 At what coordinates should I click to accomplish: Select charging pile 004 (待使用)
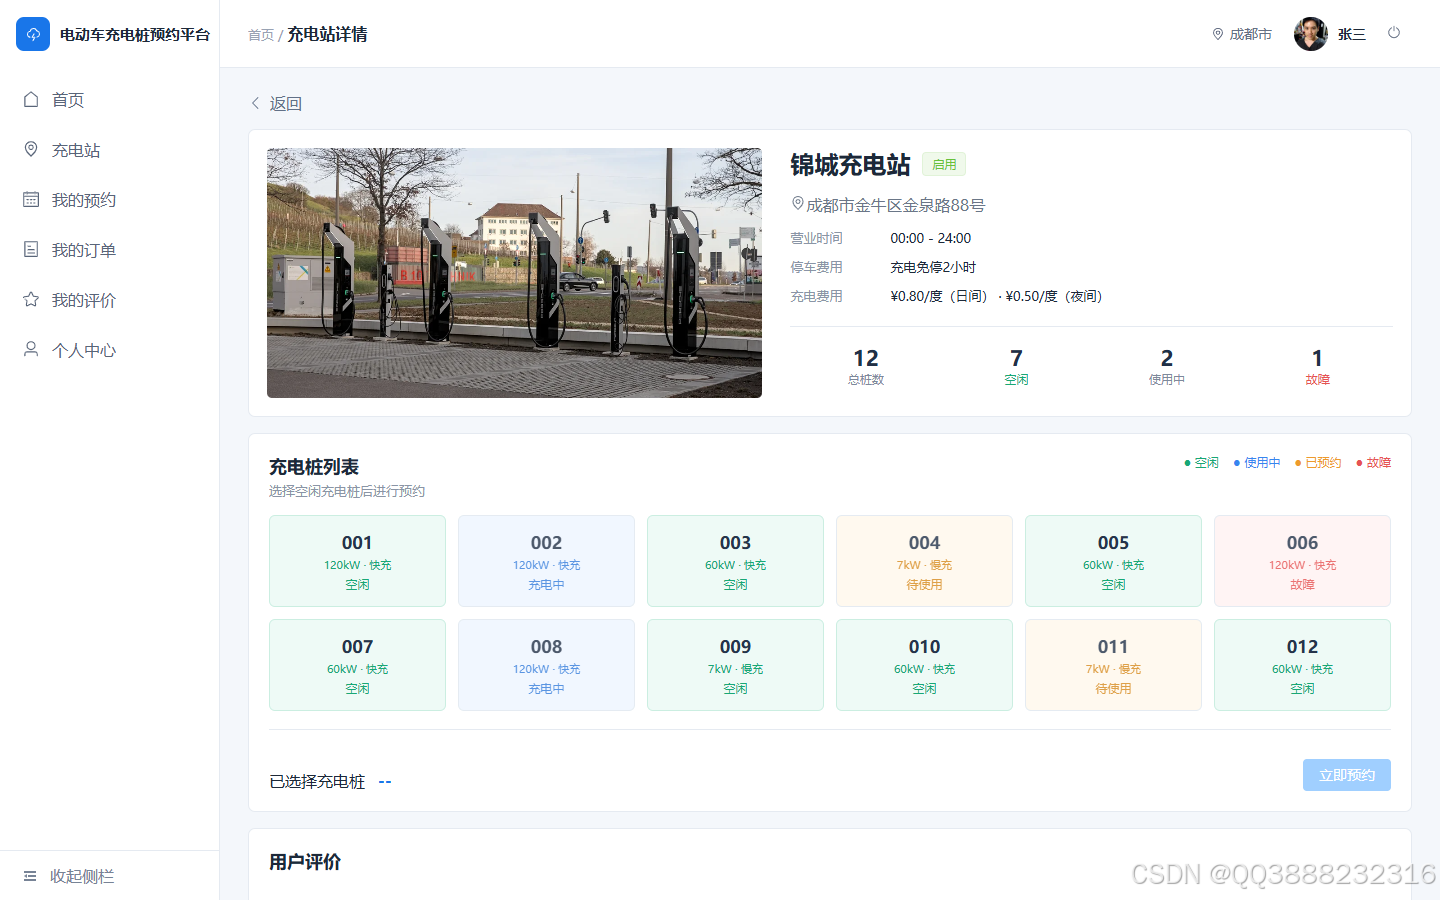(924, 561)
